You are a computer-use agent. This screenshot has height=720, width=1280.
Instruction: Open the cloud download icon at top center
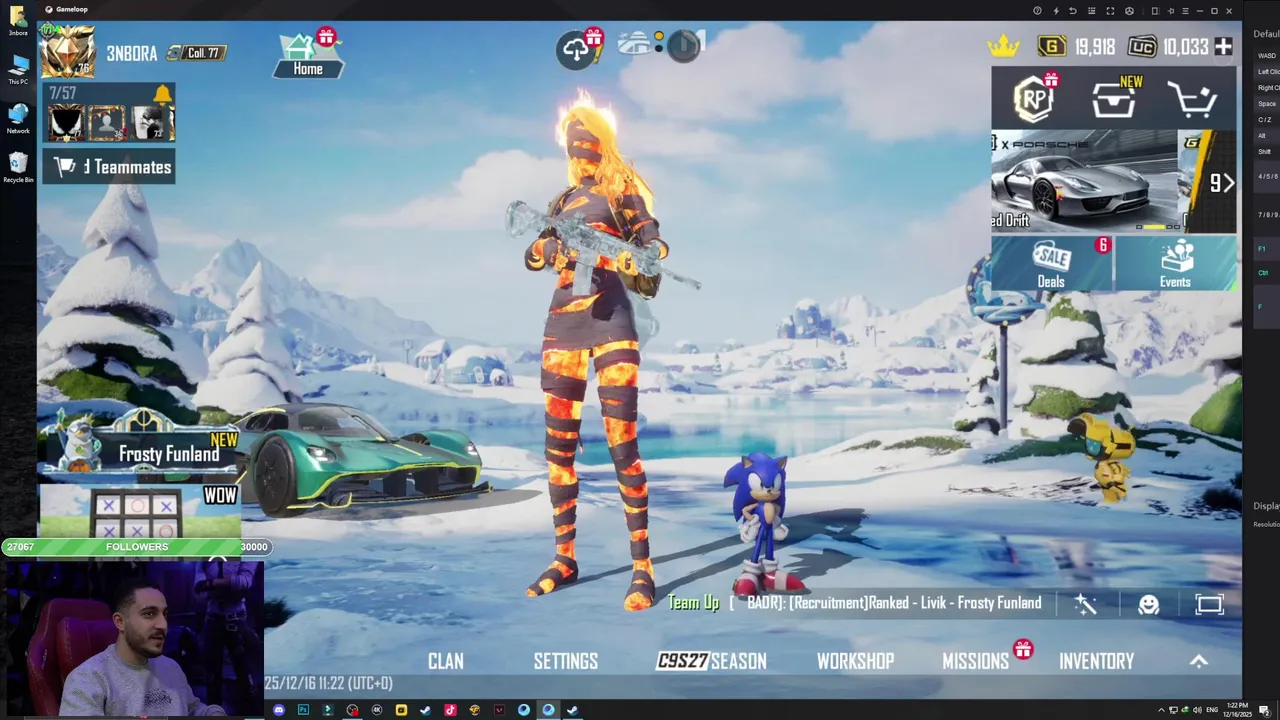click(x=577, y=49)
